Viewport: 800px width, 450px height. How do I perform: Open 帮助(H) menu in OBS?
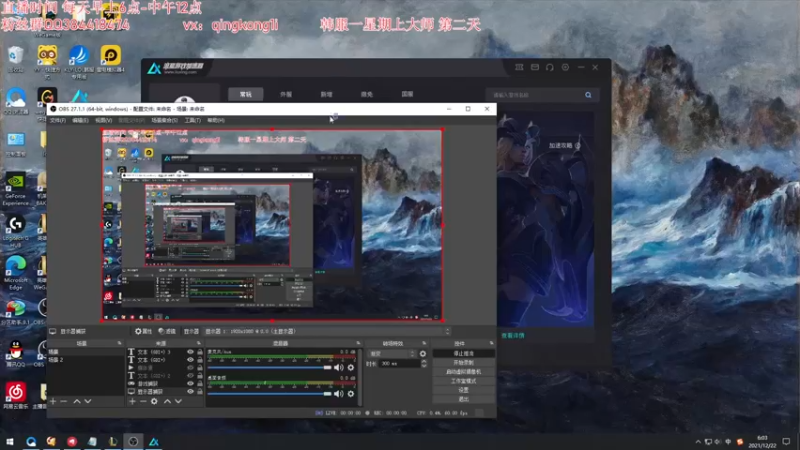coord(216,120)
